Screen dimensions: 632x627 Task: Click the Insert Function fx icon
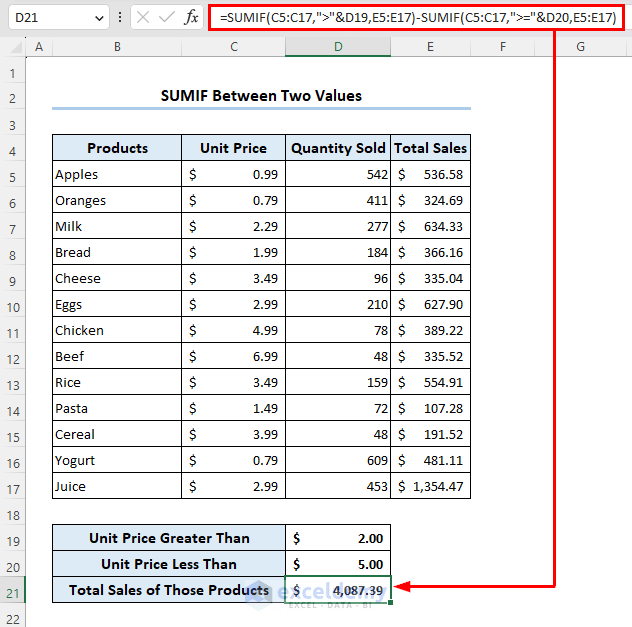(x=191, y=17)
